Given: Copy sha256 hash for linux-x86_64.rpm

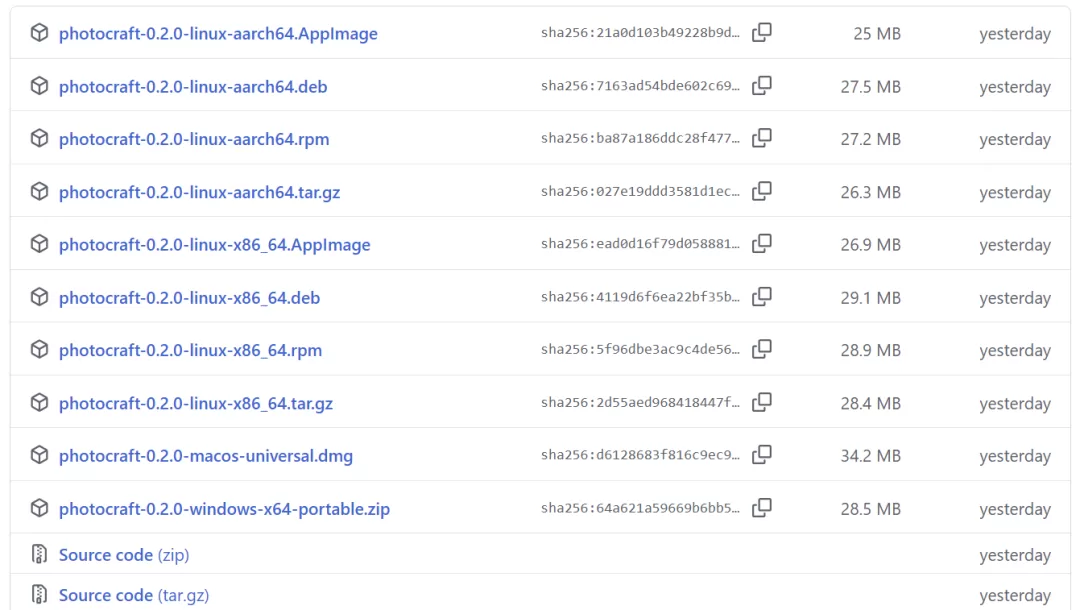Looking at the screenshot, I should [x=762, y=349].
